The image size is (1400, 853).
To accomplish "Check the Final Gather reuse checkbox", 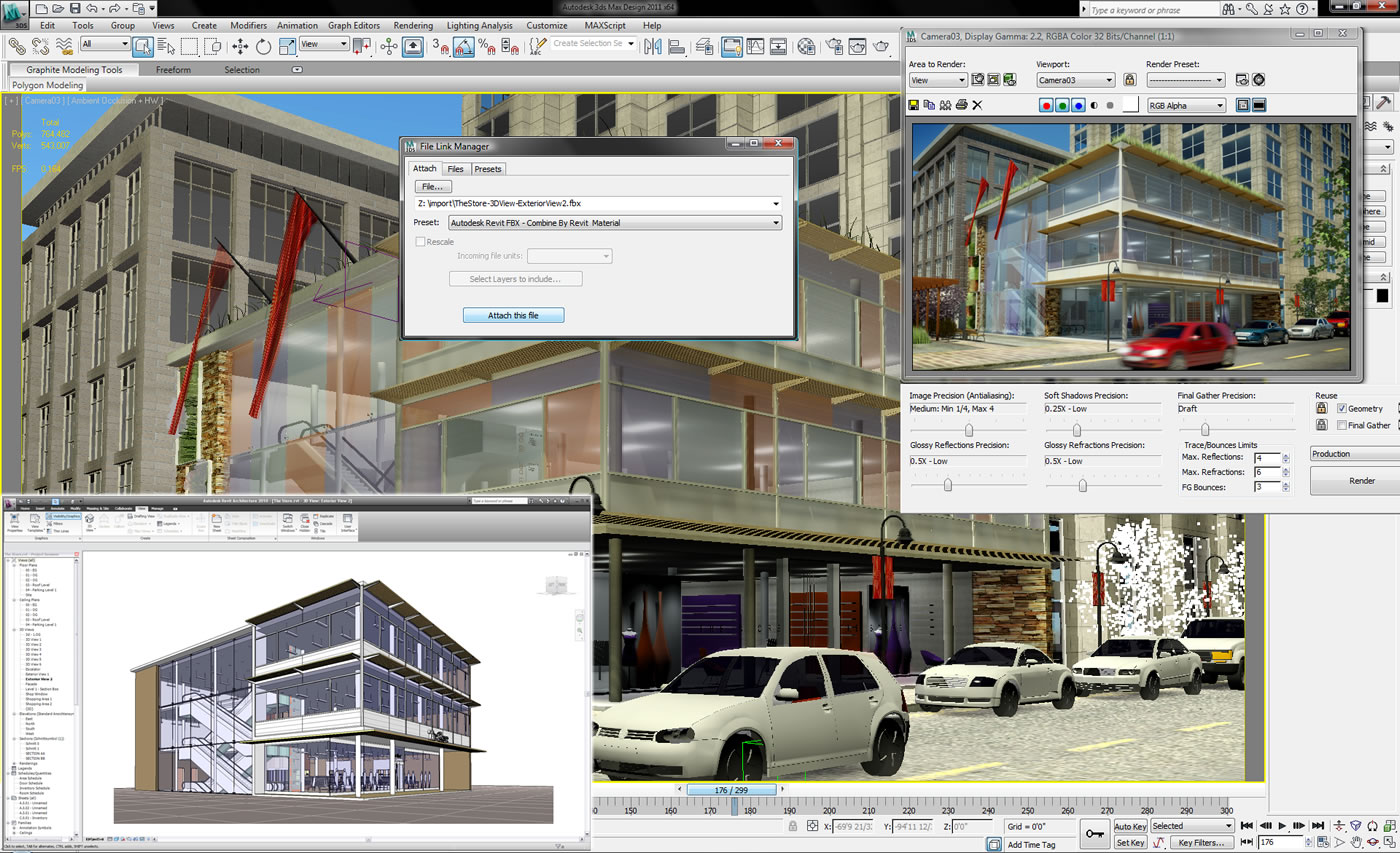I will point(1342,425).
